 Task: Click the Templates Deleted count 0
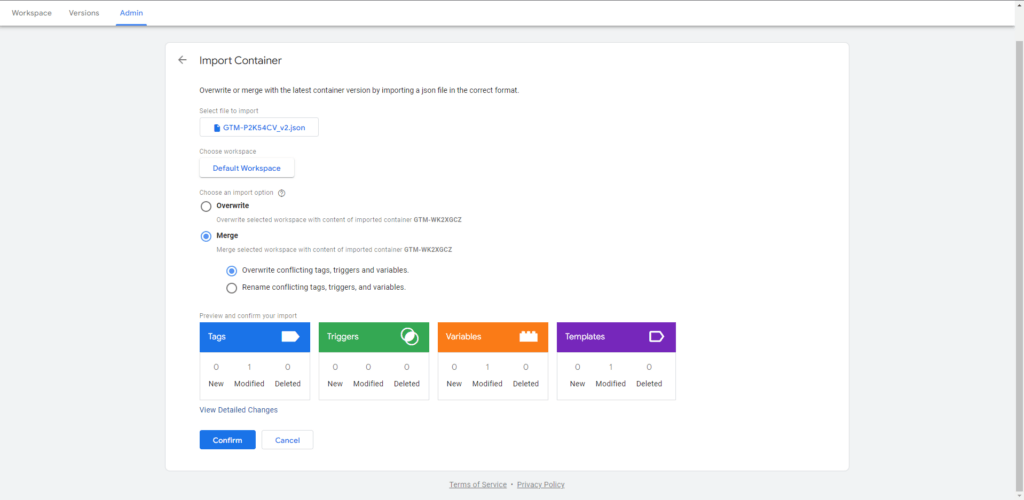coord(649,367)
